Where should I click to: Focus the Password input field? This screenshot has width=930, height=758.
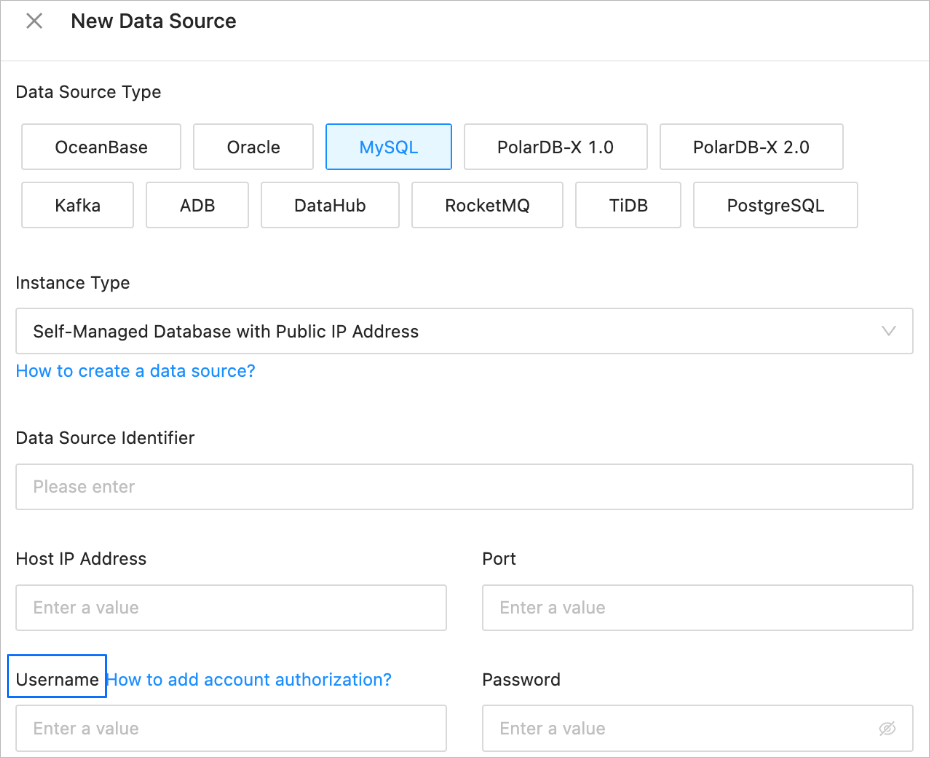(698, 728)
